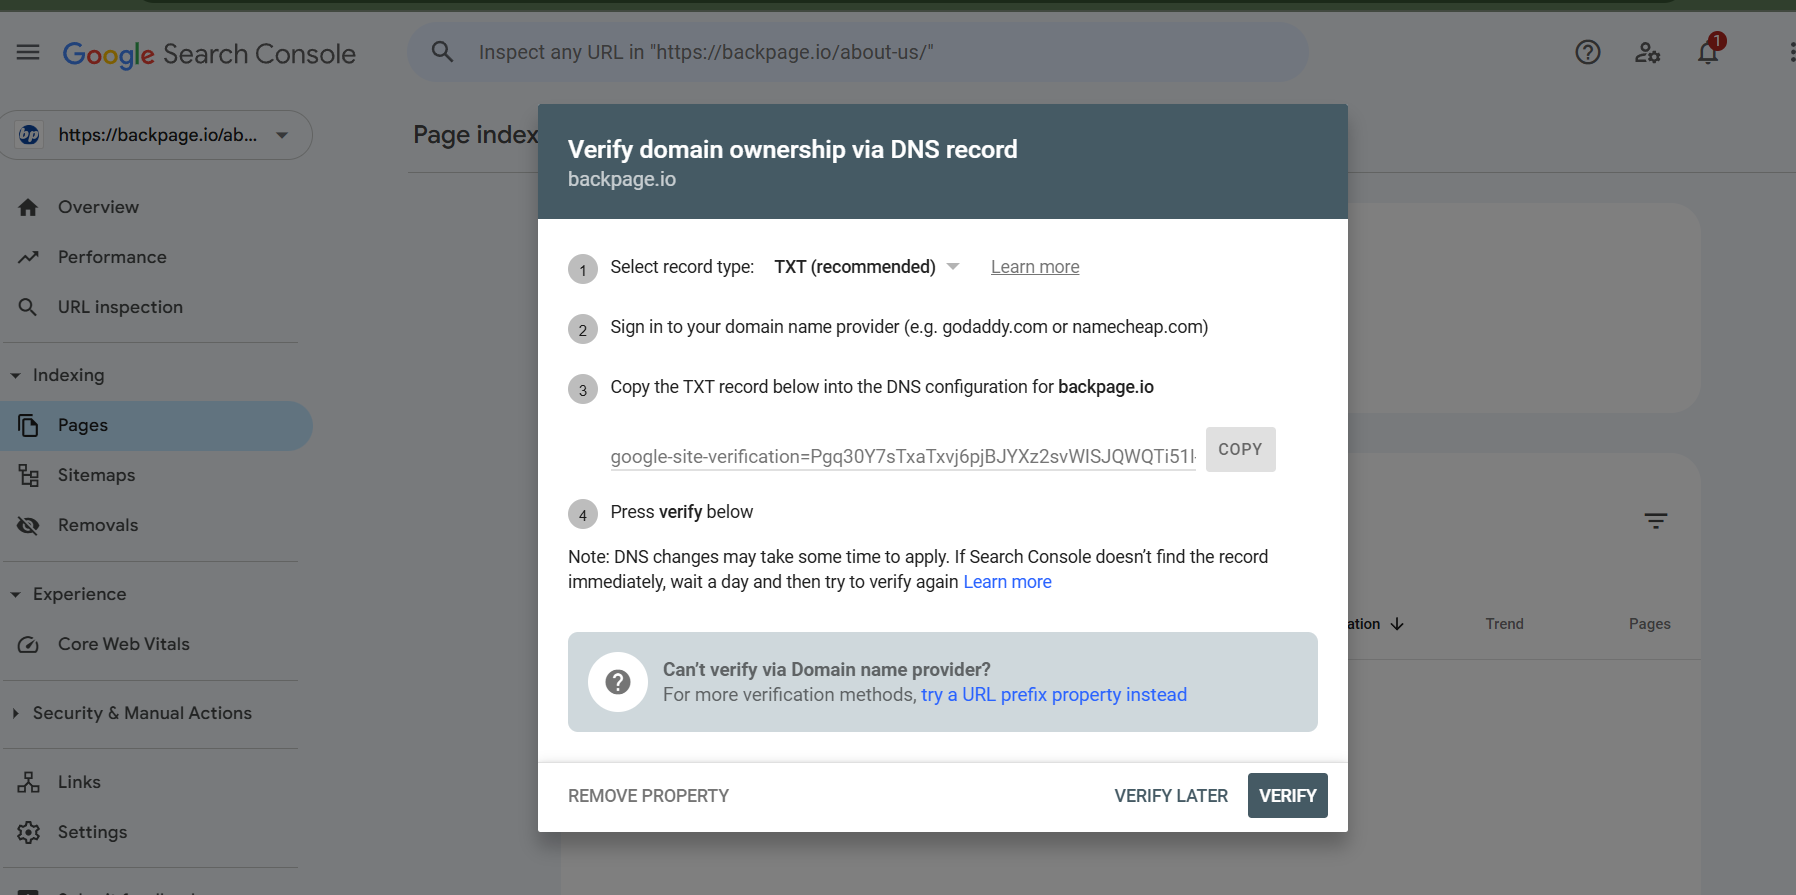Open Users and permissions icon
Screen dimensions: 1796x895
pyautogui.click(x=1648, y=52)
